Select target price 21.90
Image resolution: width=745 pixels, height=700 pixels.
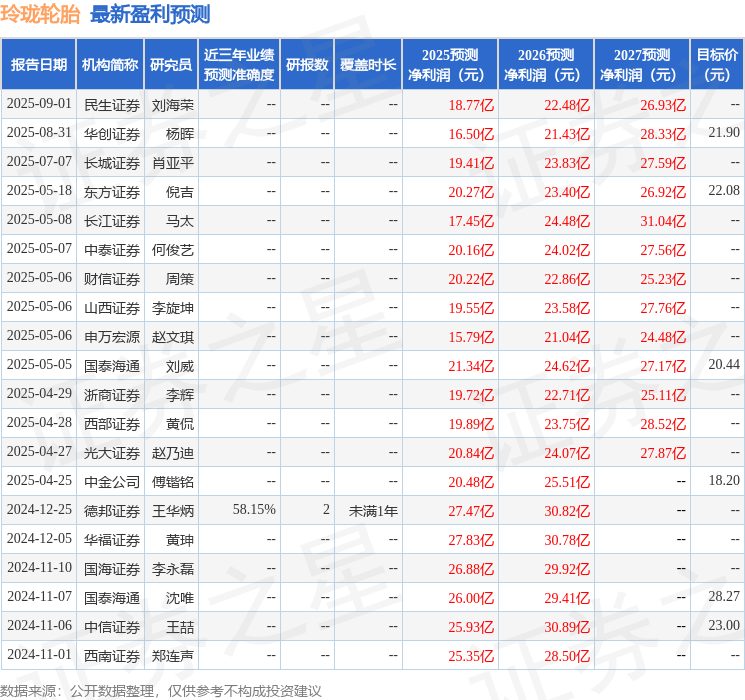(x=724, y=133)
